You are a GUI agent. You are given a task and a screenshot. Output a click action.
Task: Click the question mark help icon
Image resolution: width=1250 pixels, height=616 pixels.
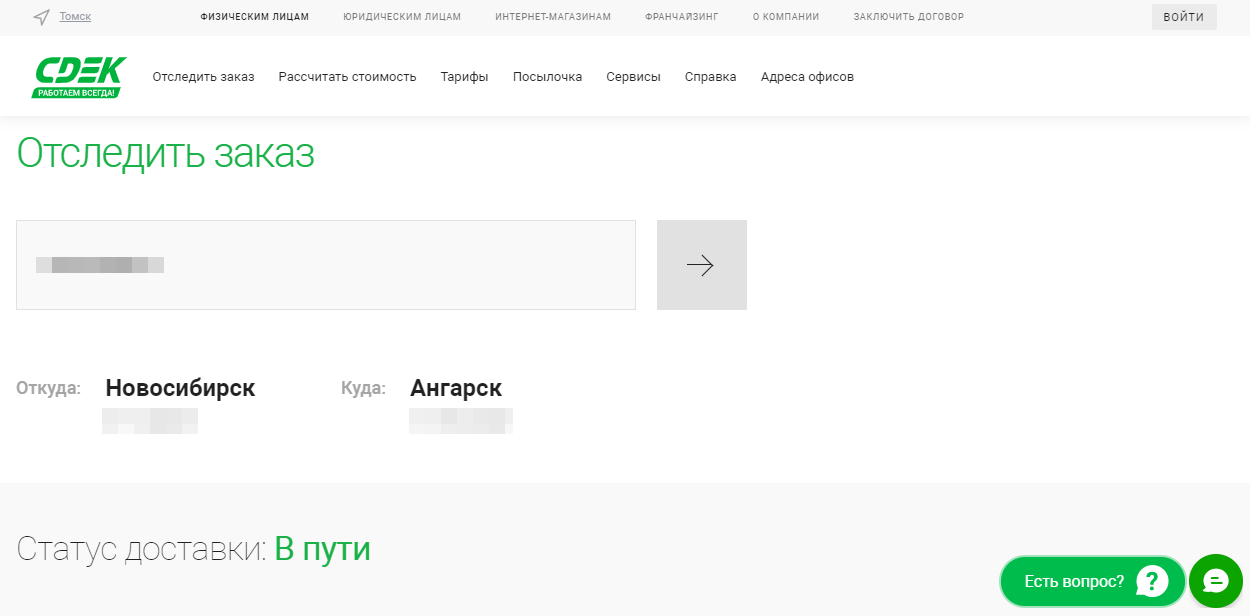click(1152, 581)
